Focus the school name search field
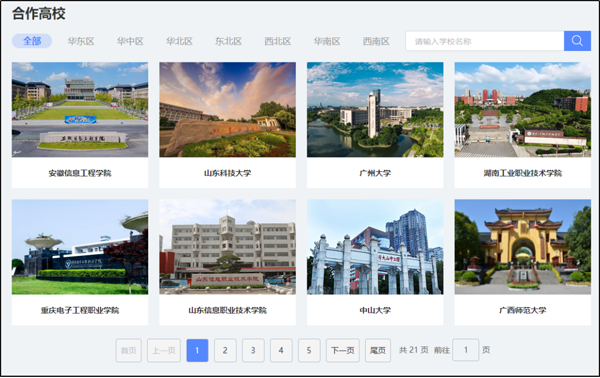600x378 pixels. coord(484,41)
